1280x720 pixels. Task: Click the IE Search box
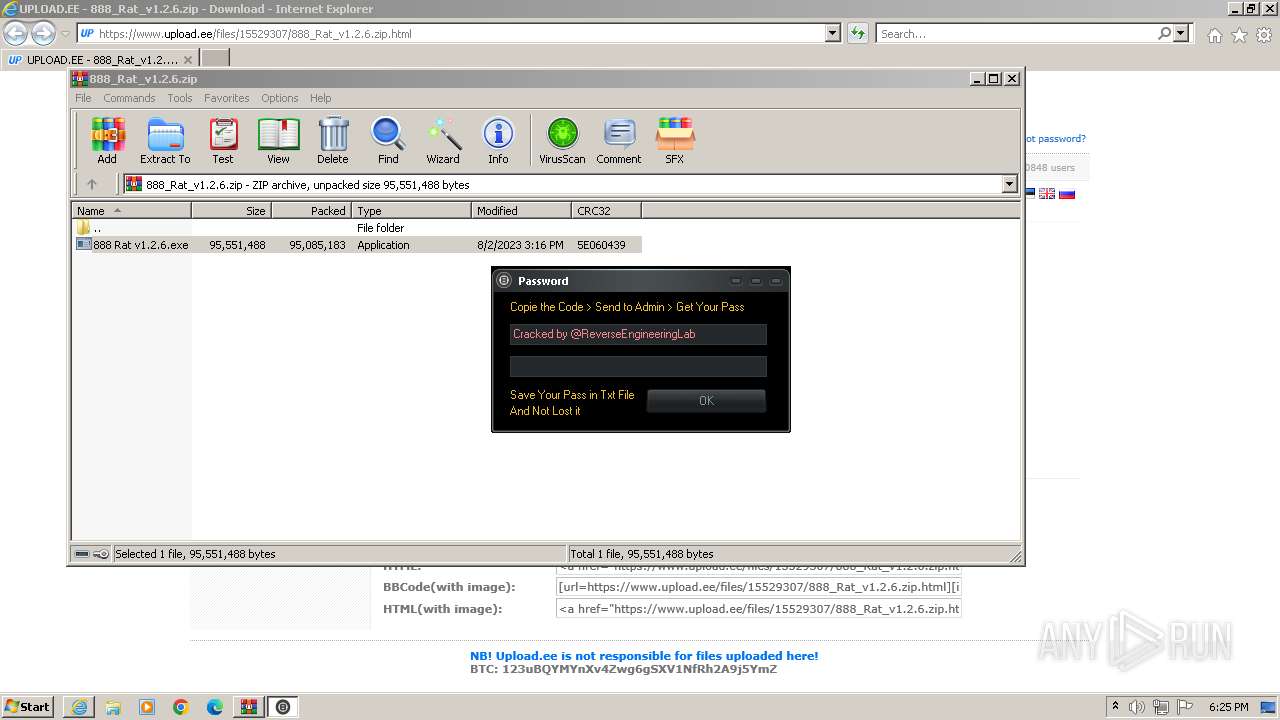[1016, 33]
